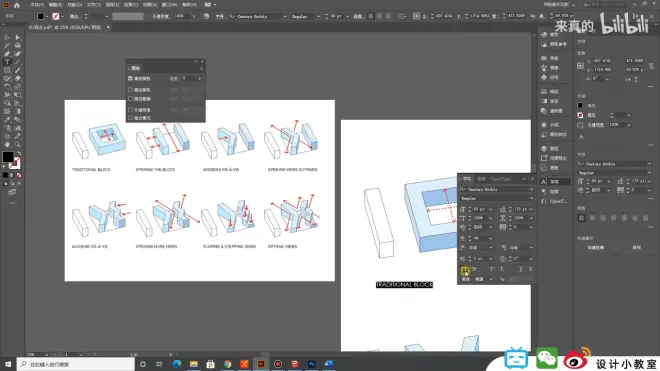Click the Windows taskbar search box
Screen dimensions: 660x371
(x=76, y=364)
